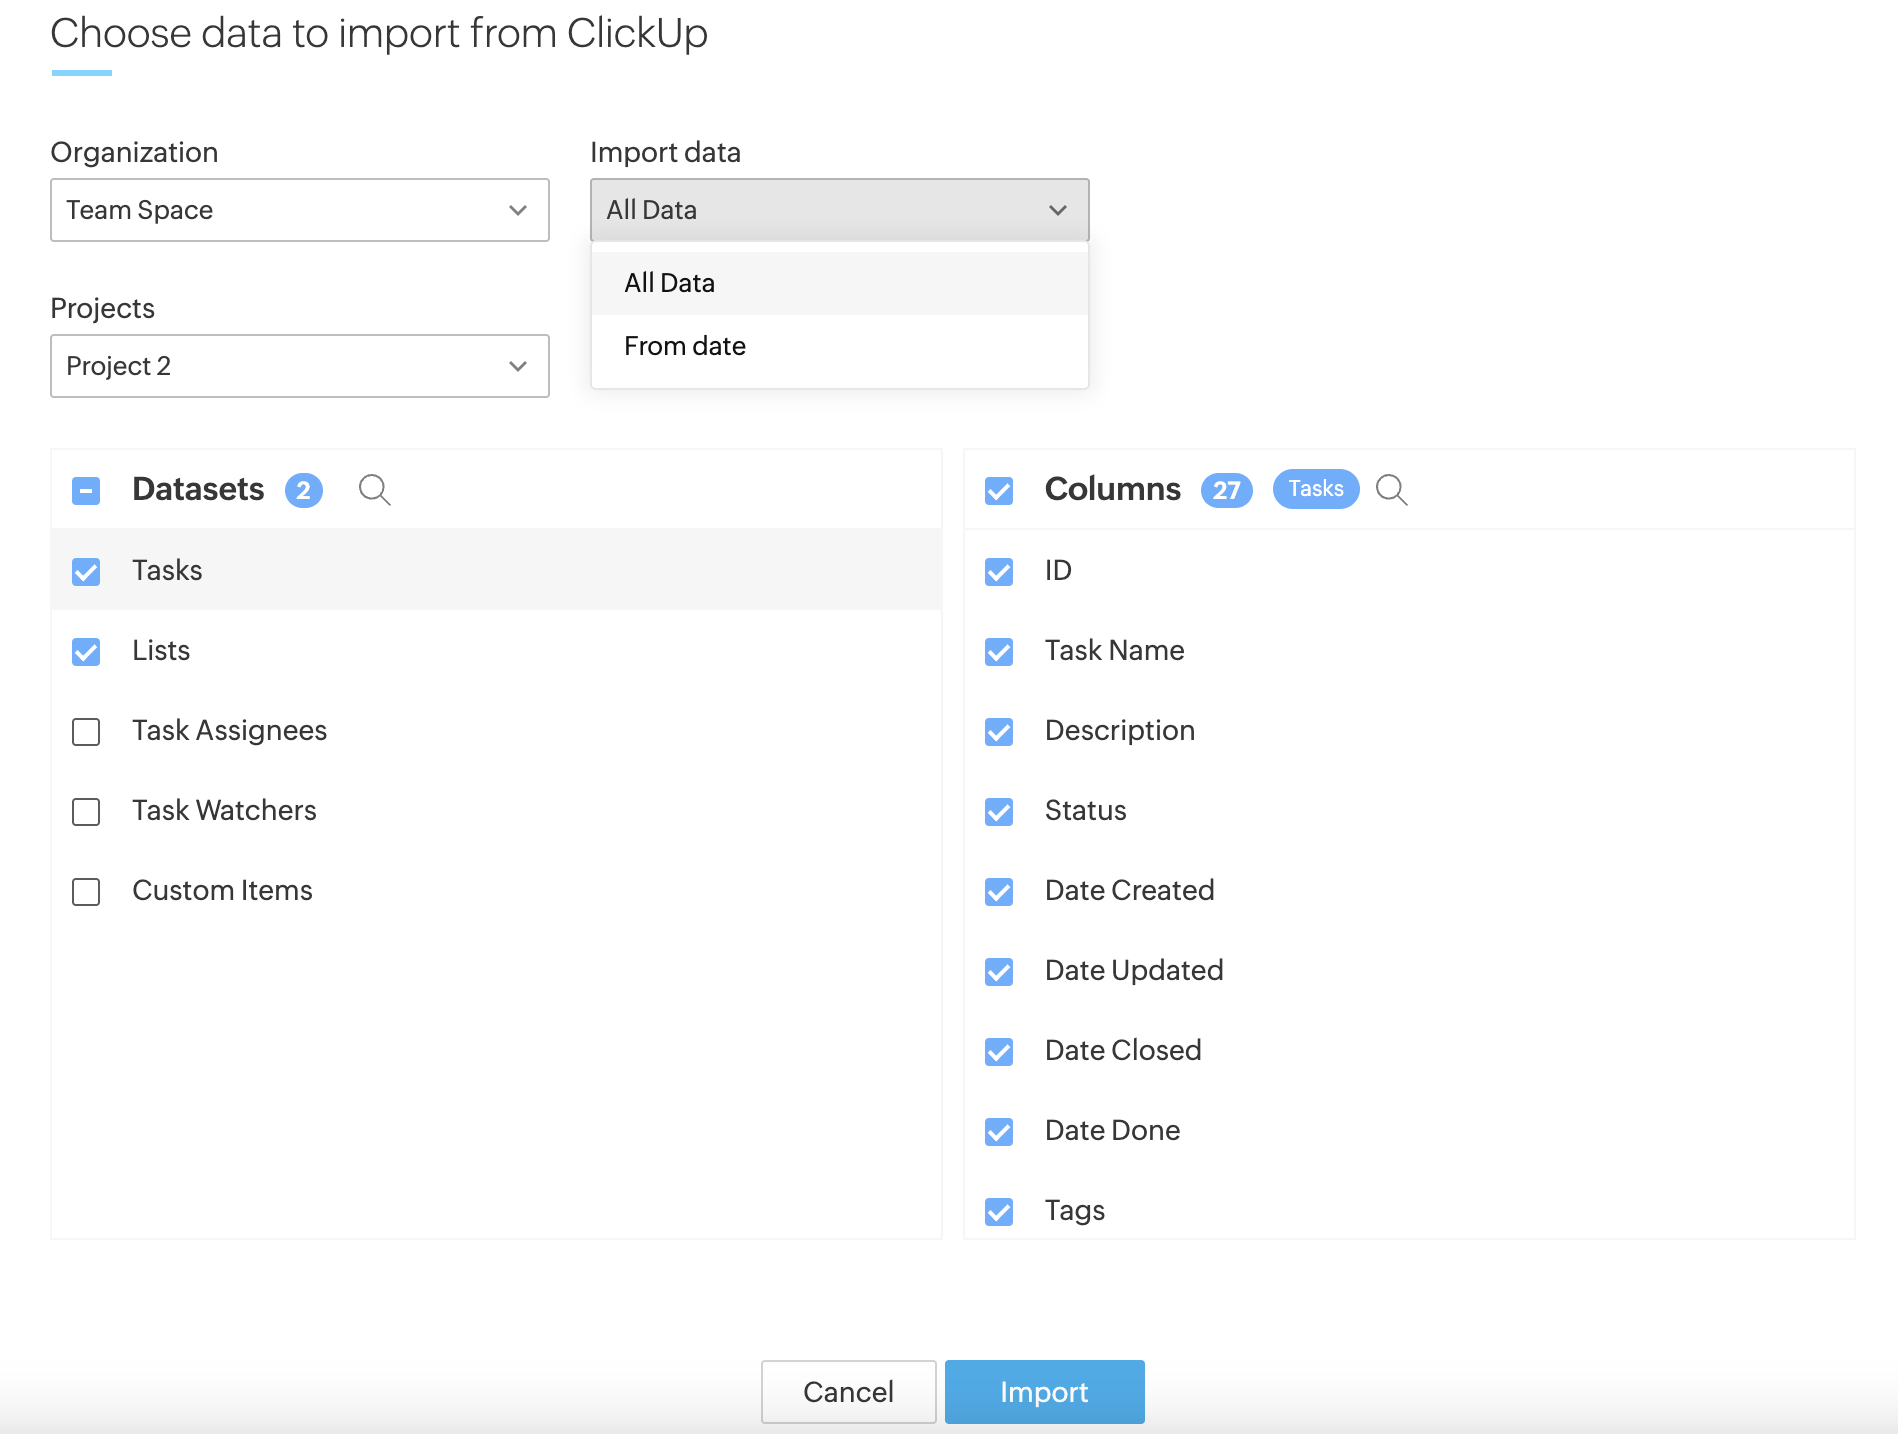The image size is (1898, 1434).
Task: Select the From date option
Action: pos(685,346)
